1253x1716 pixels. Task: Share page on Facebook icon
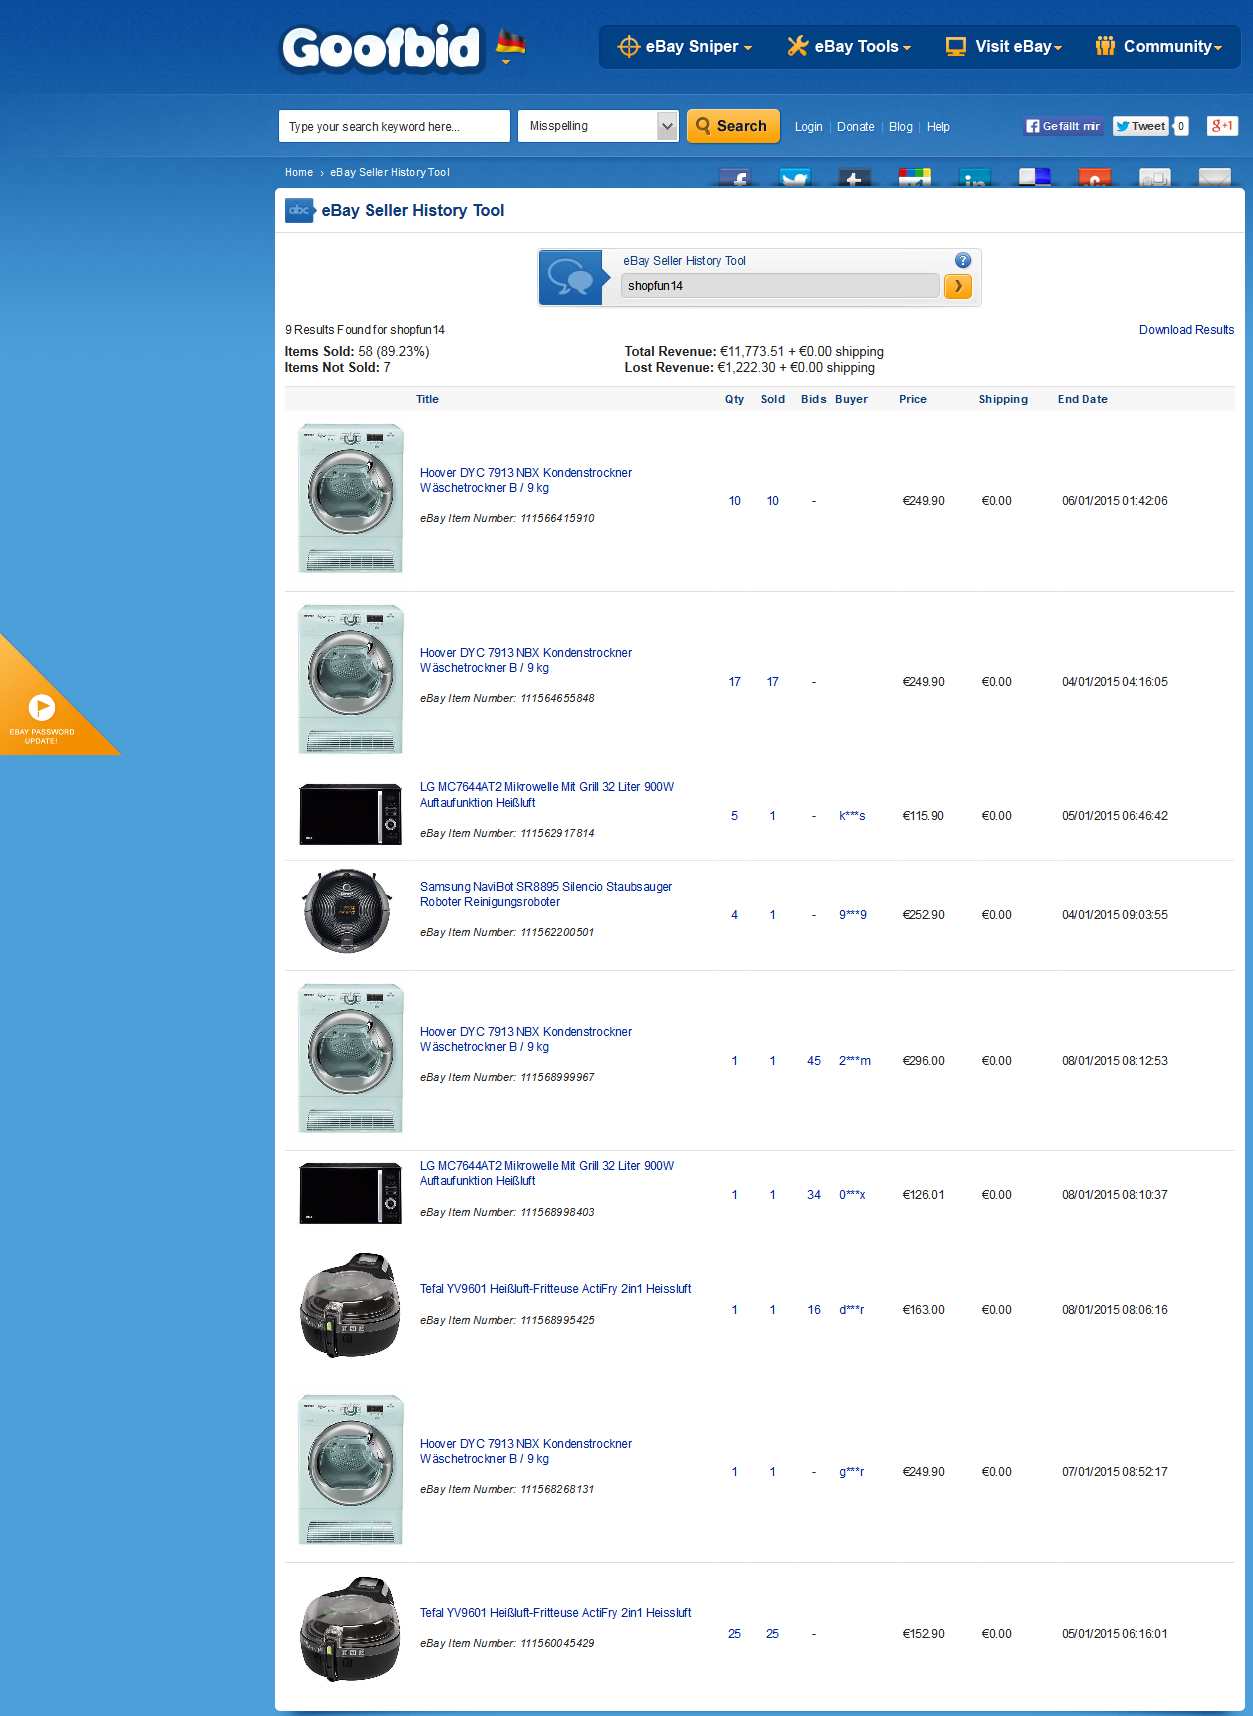[735, 178]
